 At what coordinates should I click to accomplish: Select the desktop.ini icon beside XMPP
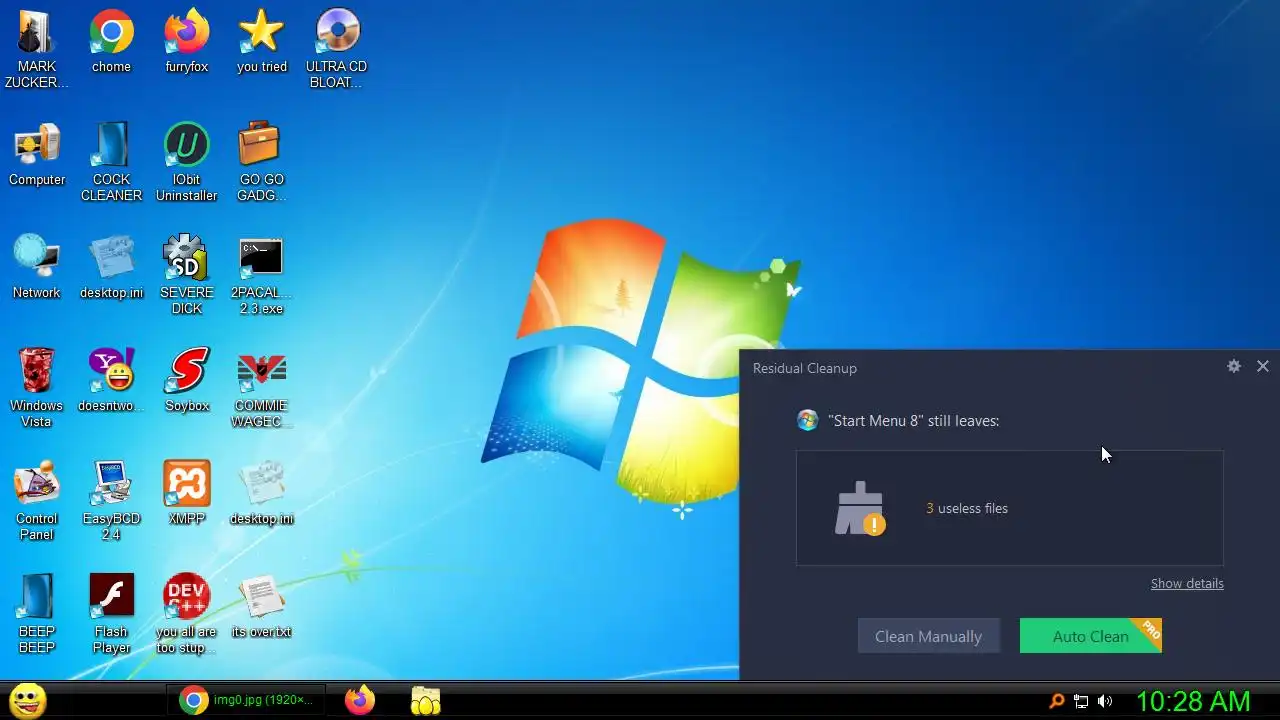pos(261,494)
